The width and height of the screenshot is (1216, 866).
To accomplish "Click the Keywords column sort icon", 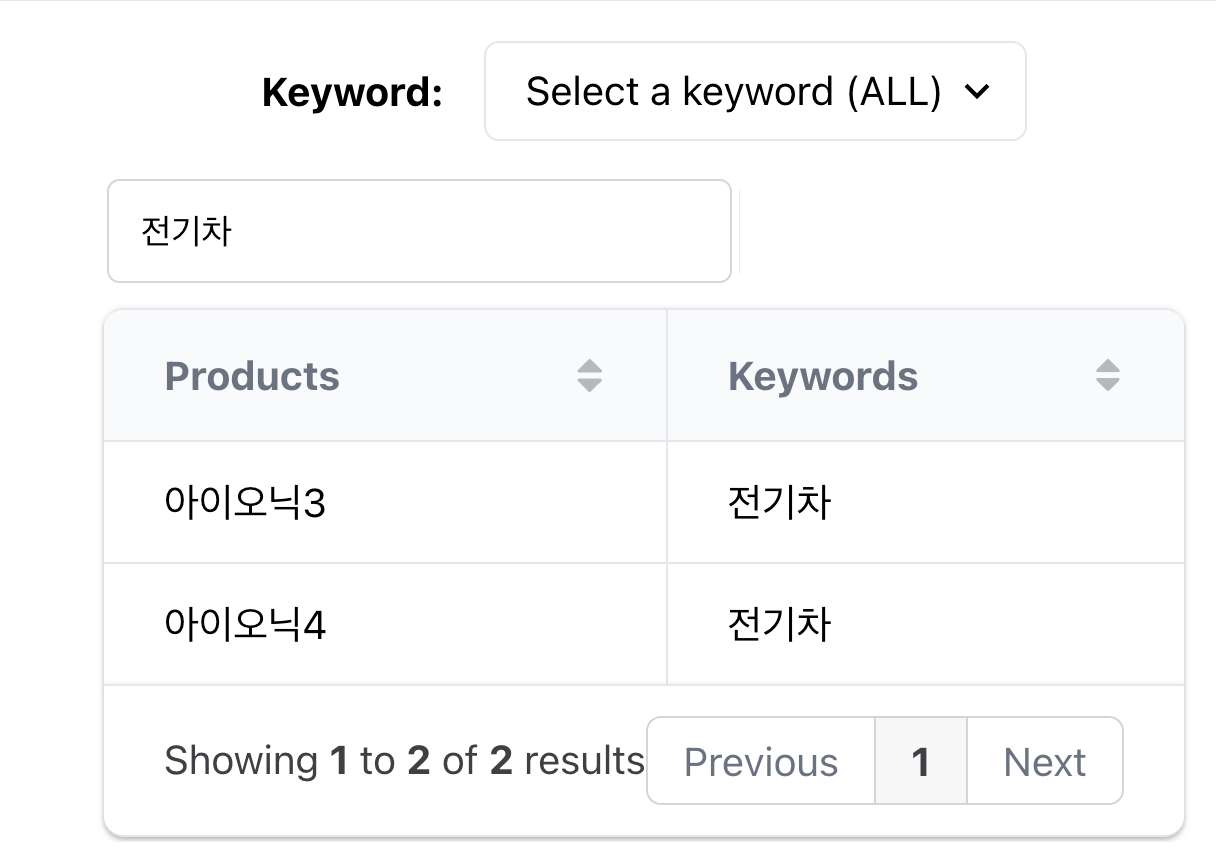I will click(1108, 375).
